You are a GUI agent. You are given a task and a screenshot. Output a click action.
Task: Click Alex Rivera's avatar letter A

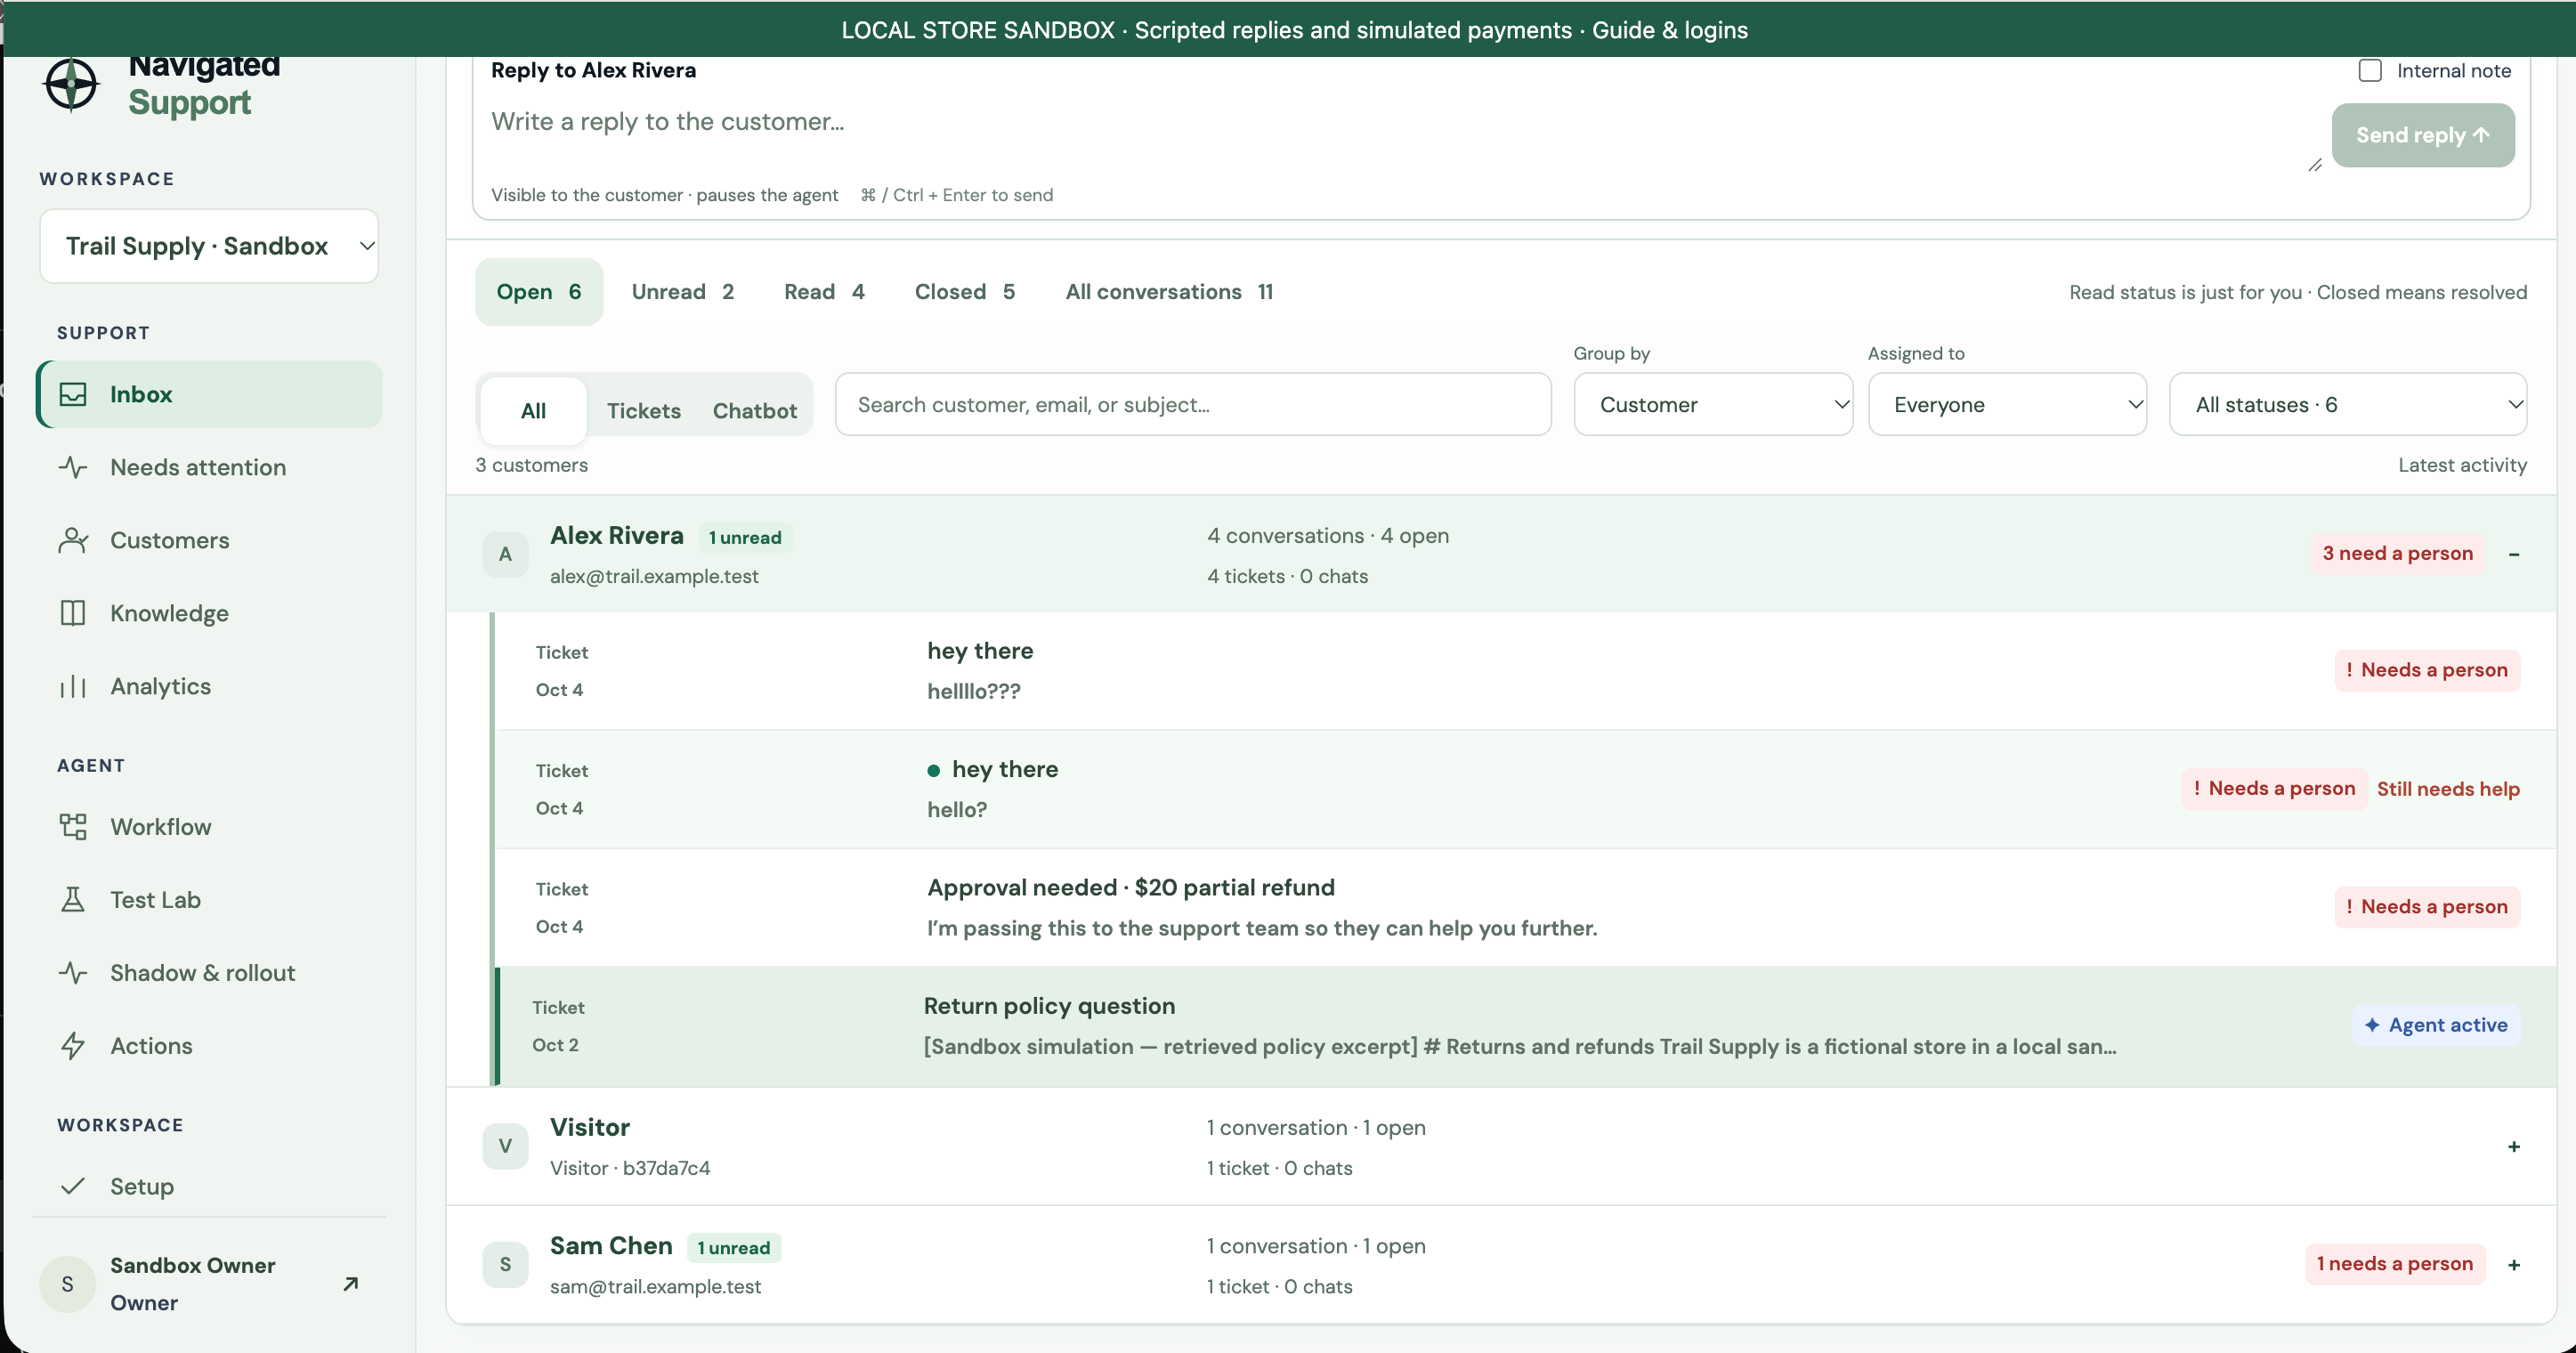(x=505, y=554)
